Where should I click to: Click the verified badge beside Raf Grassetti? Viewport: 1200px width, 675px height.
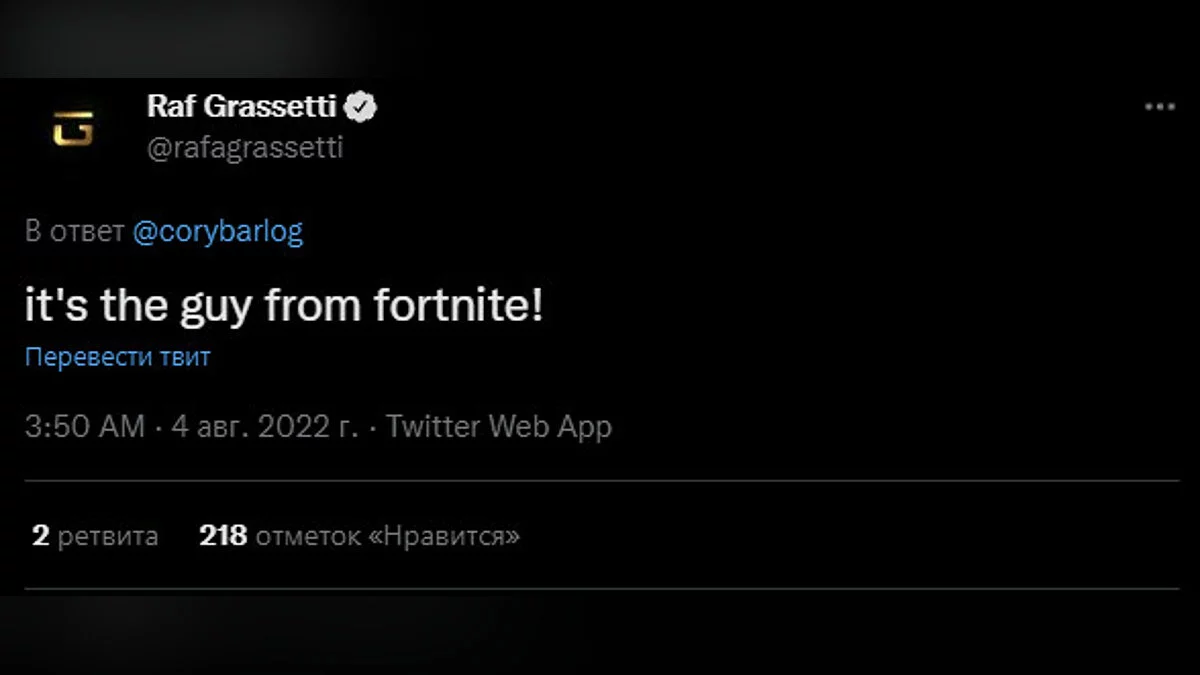[x=362, y=106]
